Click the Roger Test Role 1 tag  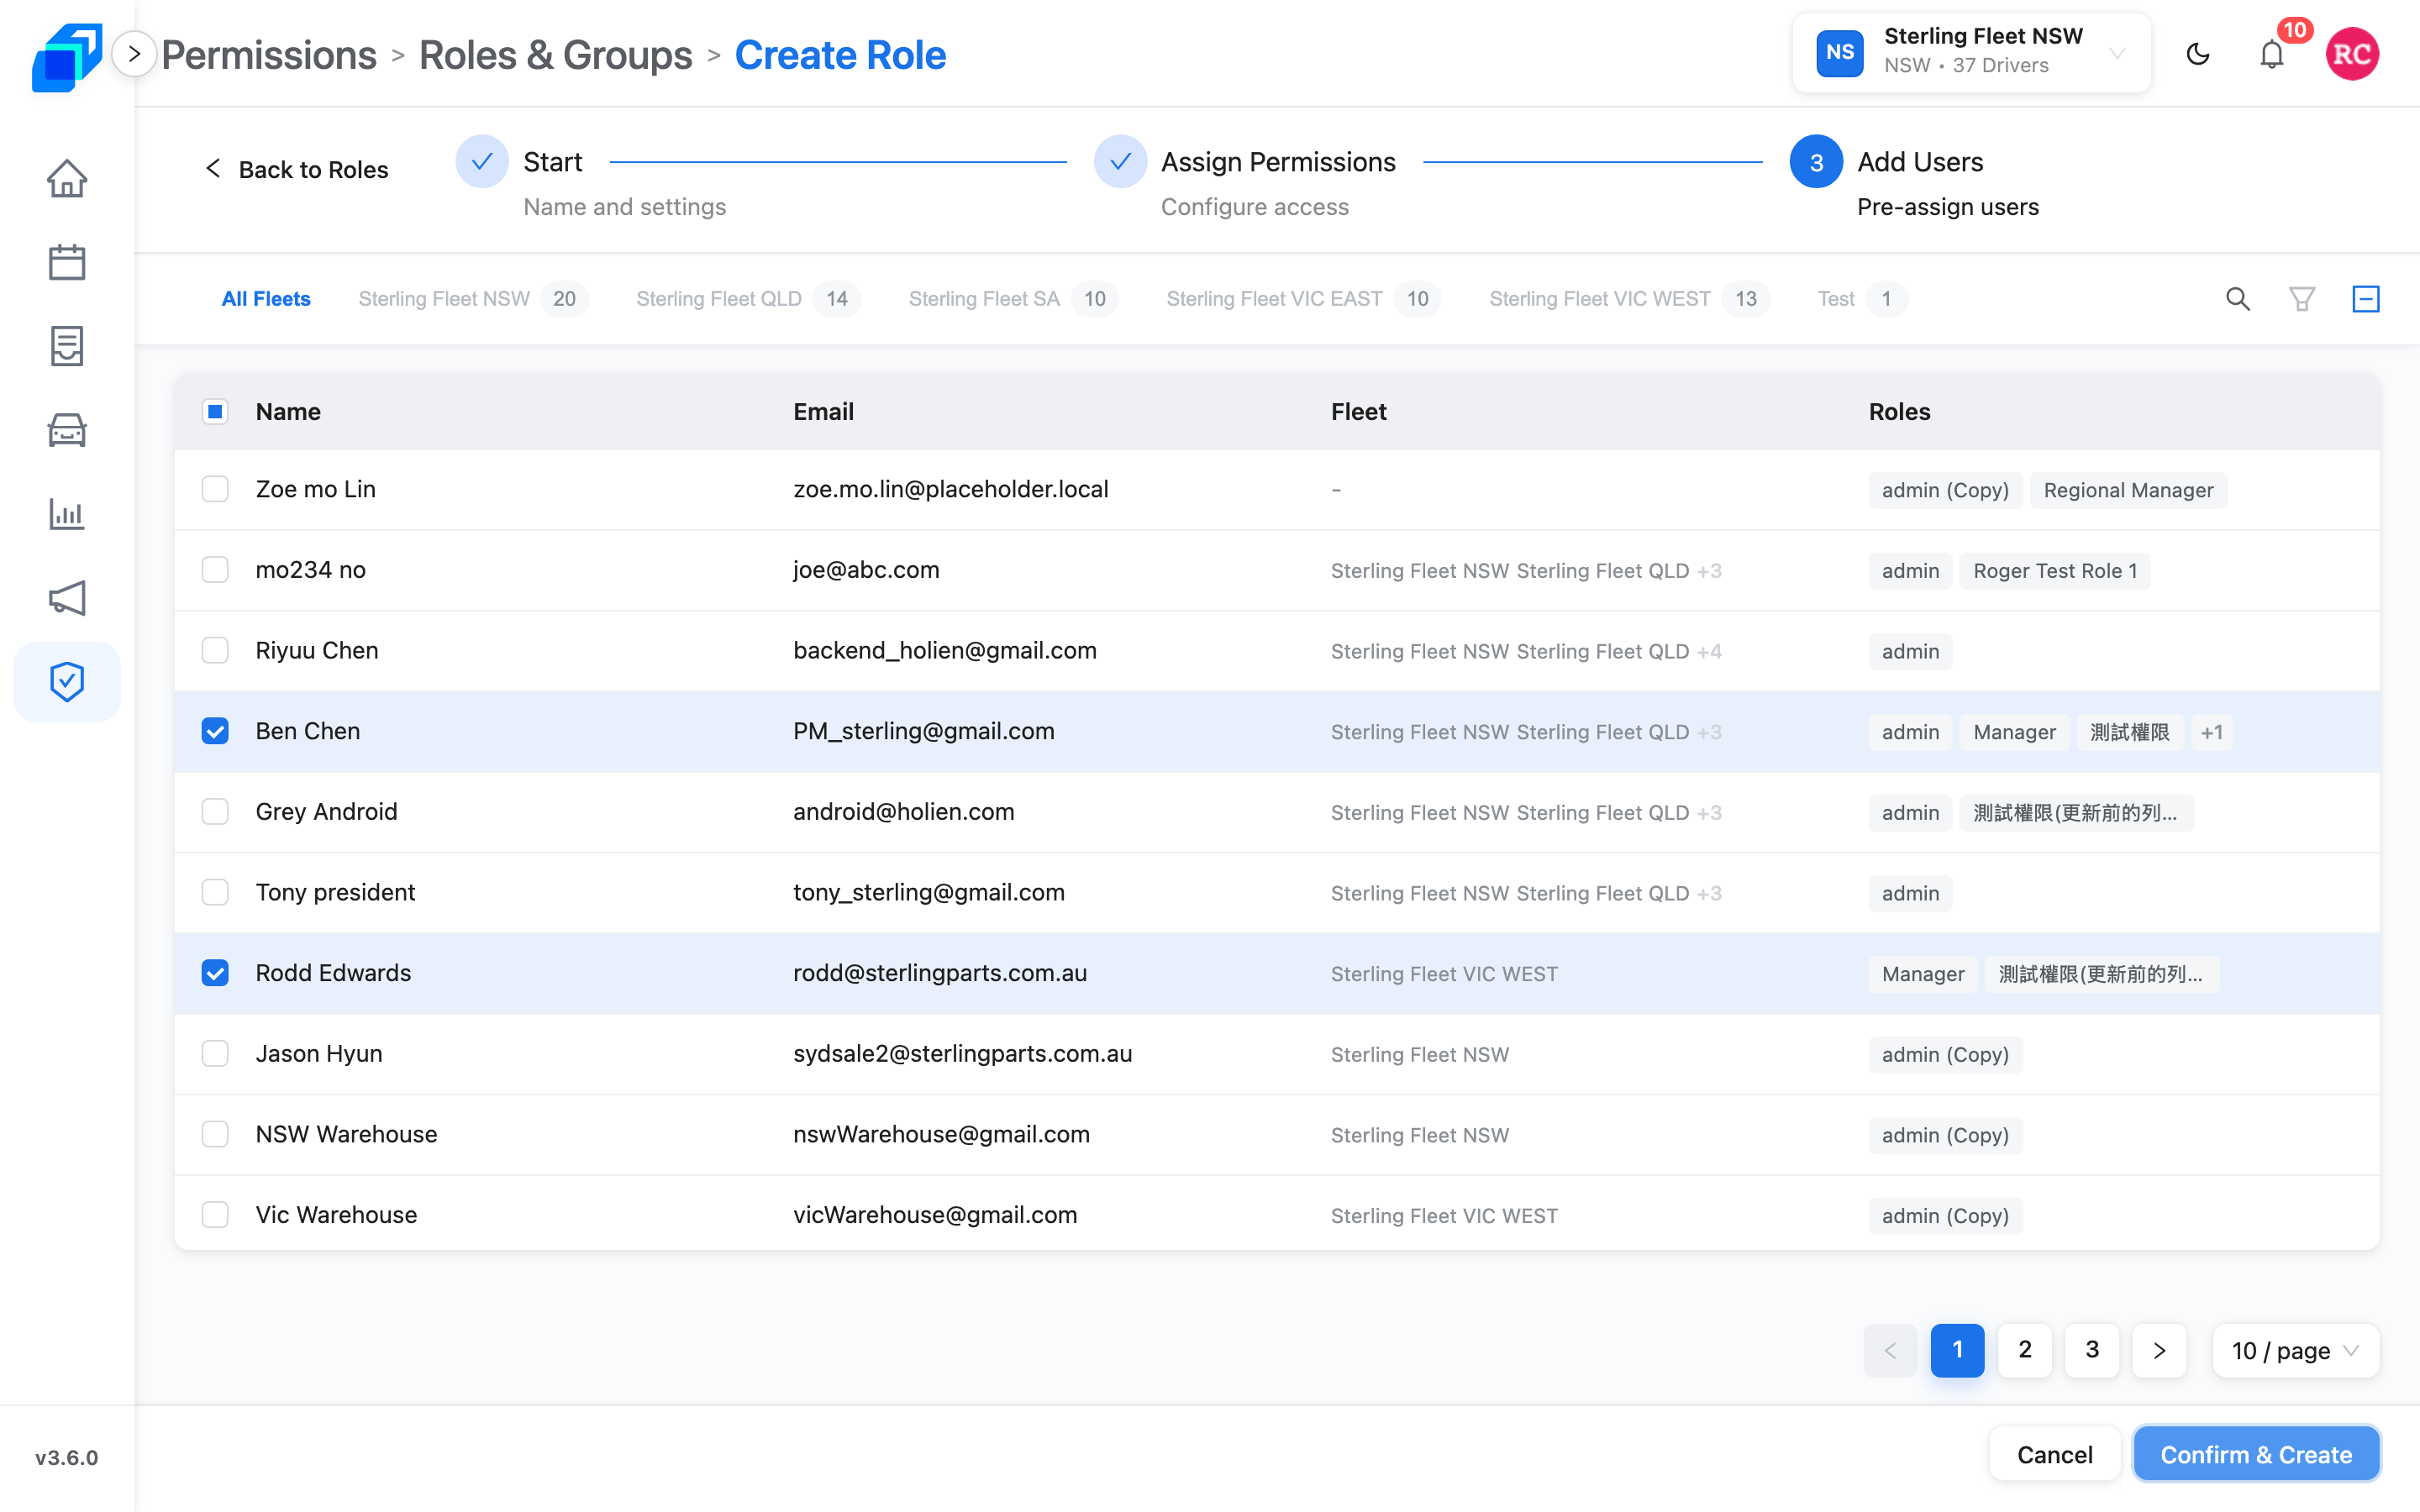point(2055,571)
